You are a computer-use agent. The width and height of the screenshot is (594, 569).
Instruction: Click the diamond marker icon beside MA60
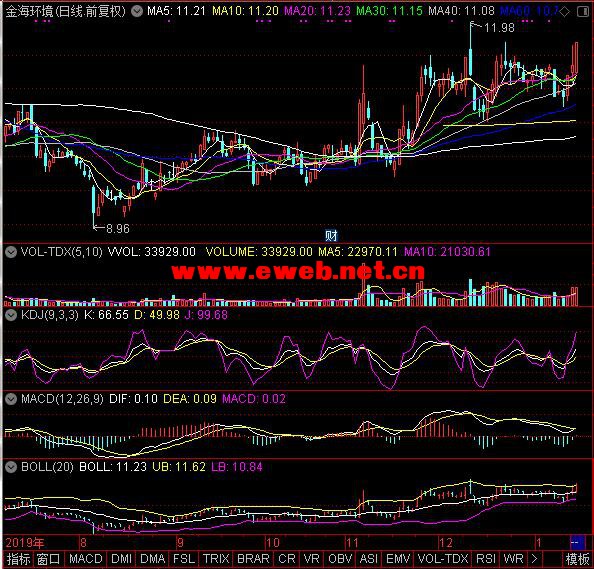coord(565,12)
